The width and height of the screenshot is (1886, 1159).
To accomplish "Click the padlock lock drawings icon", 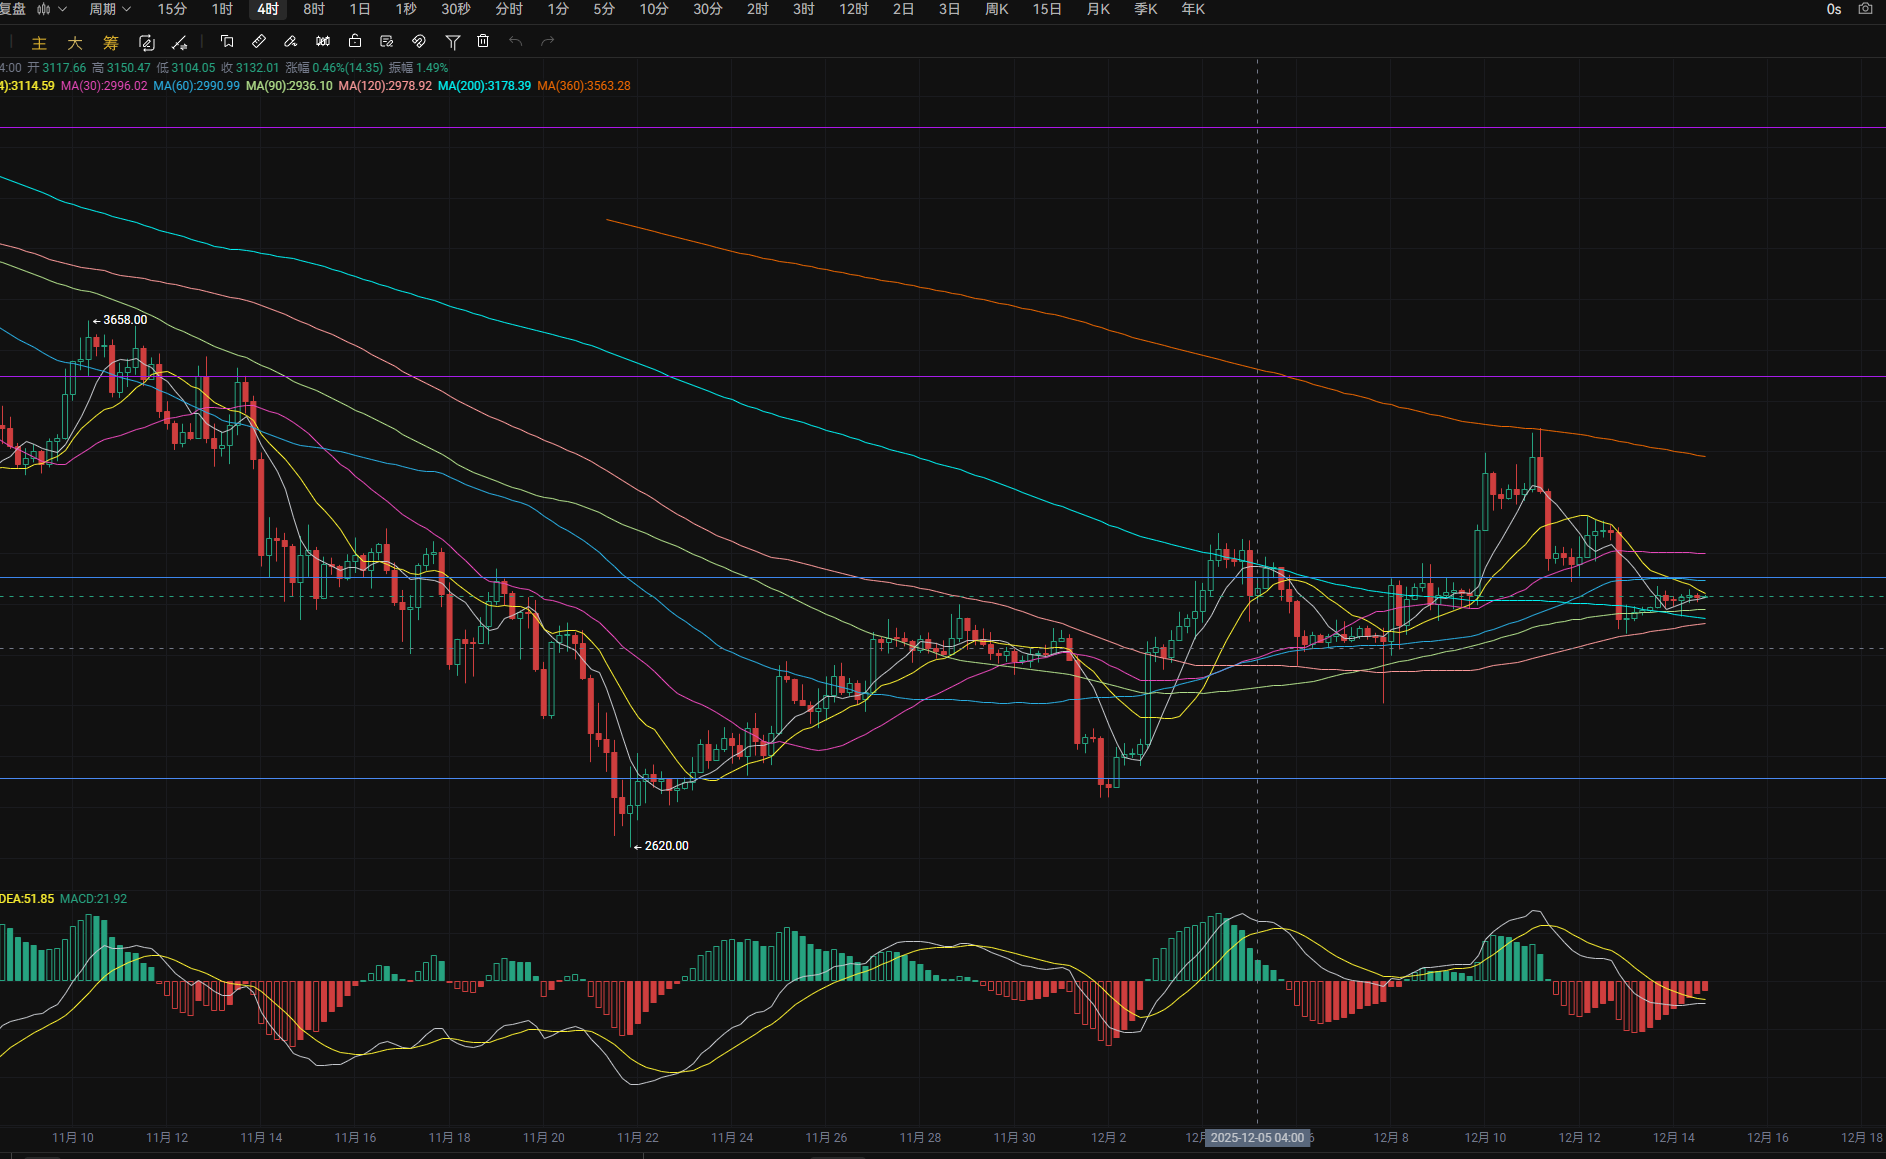I will (x=355, y=41).
